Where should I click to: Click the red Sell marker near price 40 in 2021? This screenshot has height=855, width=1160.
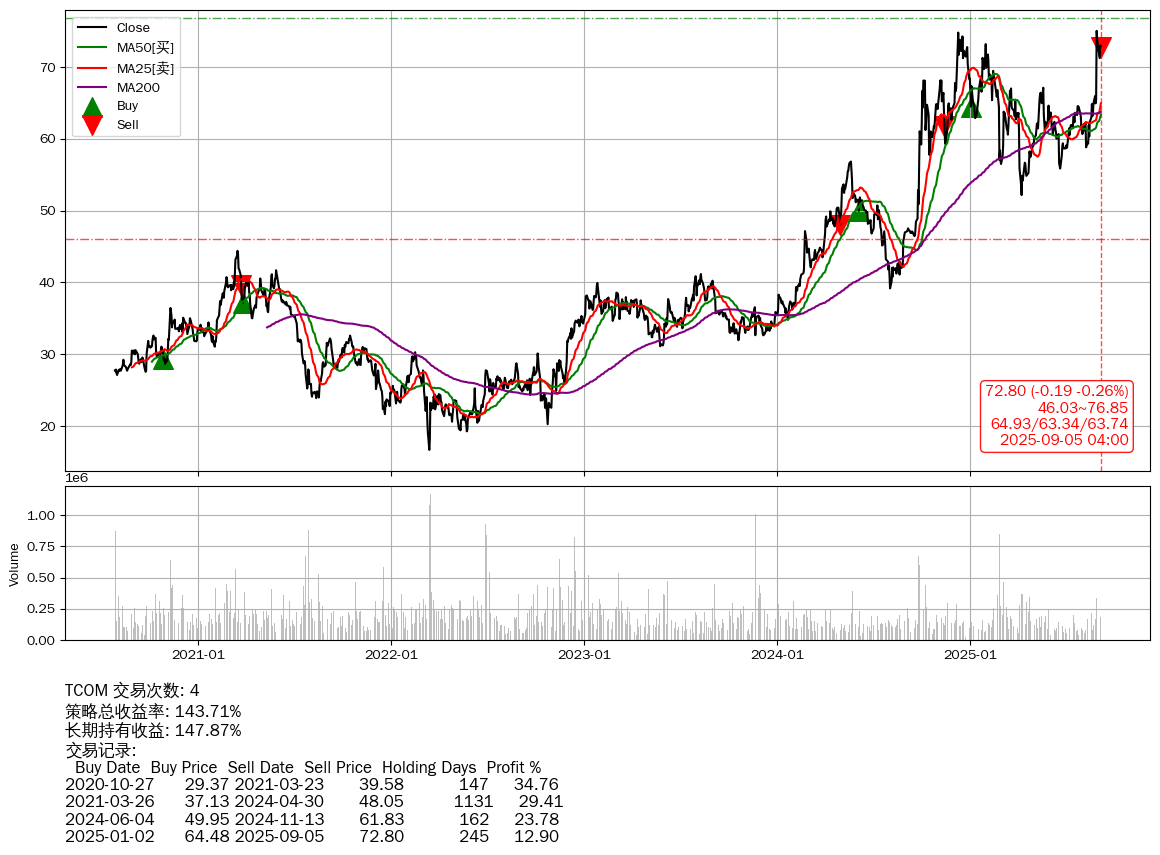(241, 285)
